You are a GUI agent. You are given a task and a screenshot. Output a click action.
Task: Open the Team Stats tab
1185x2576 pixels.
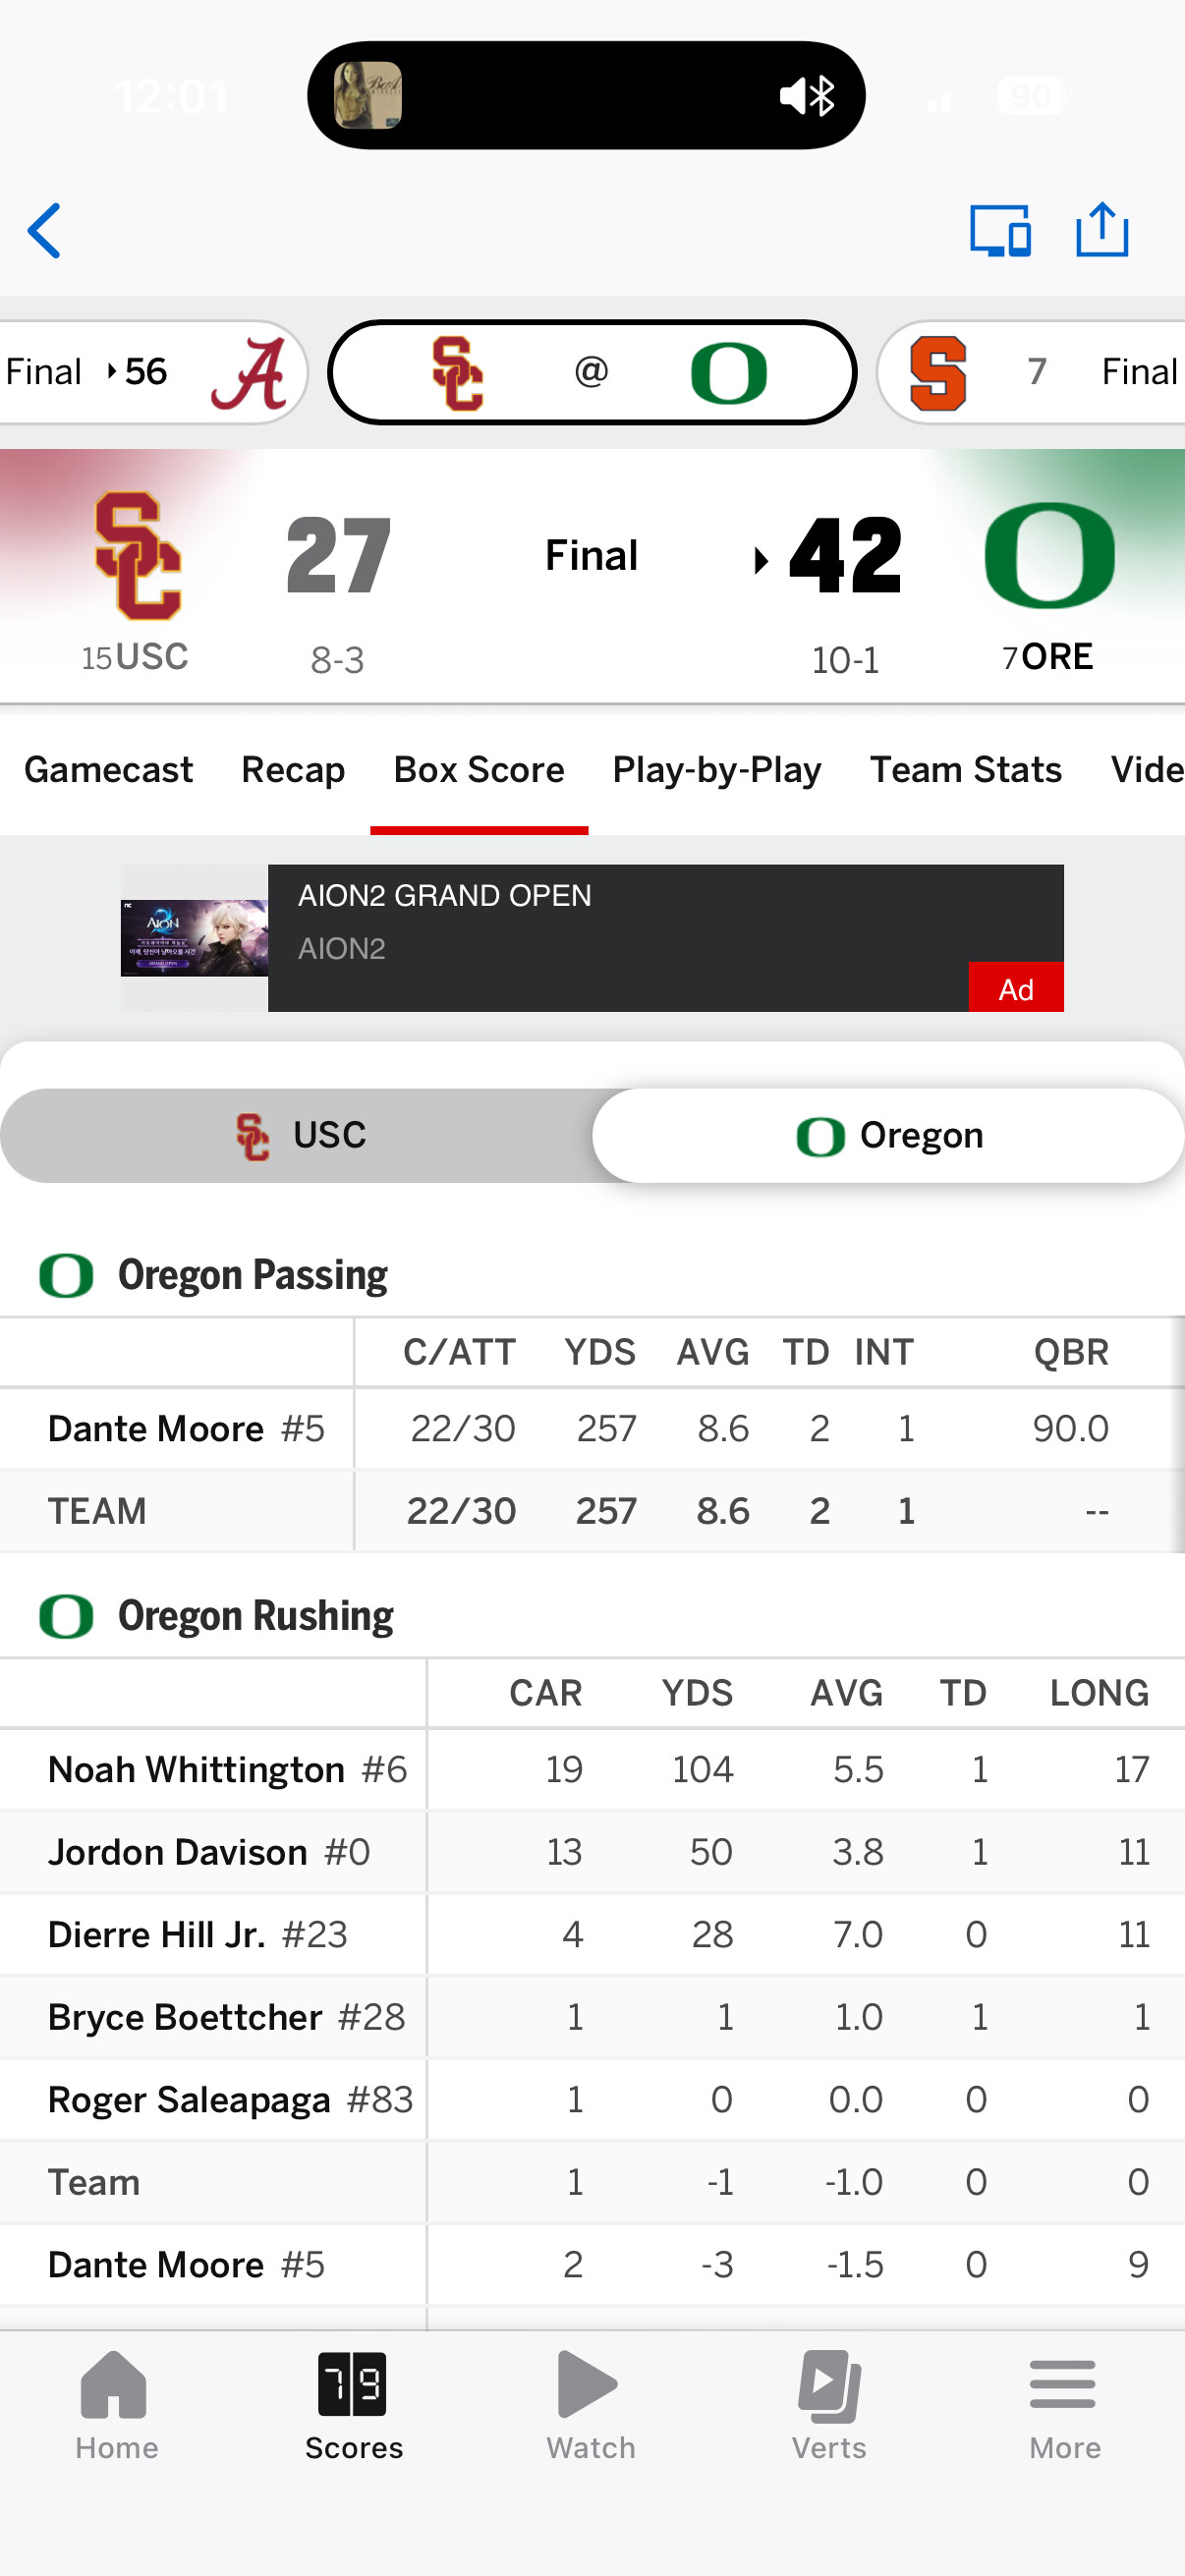pyautogui.click(x=965, y=770)
